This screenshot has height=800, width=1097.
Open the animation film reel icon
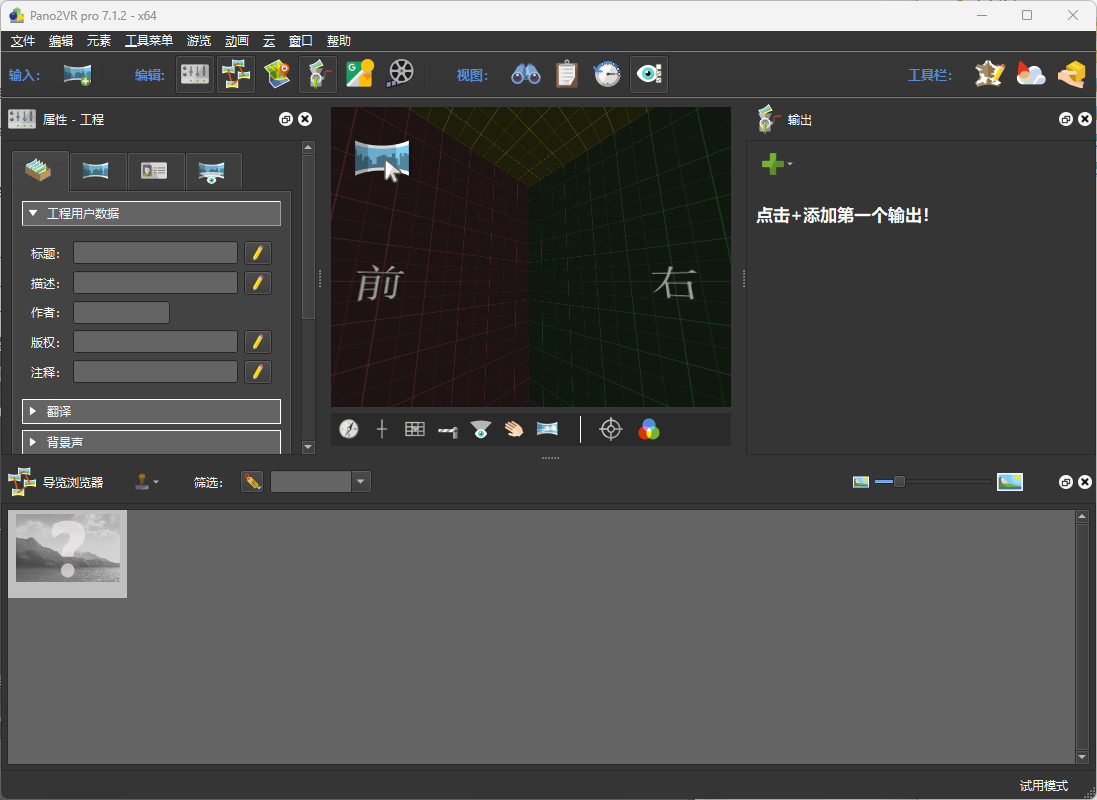click(401, 74)
